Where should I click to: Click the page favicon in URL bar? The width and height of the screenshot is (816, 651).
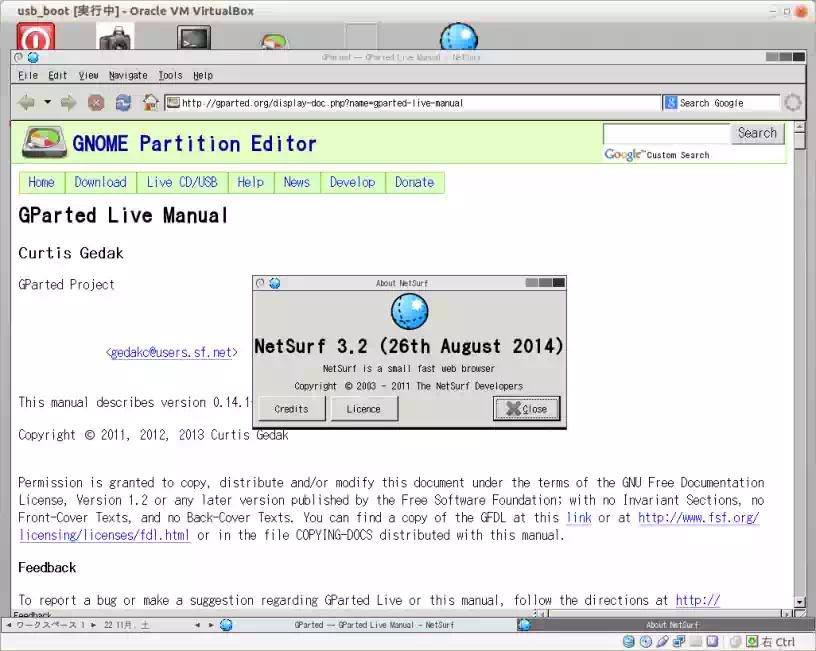tap(173, 103)
